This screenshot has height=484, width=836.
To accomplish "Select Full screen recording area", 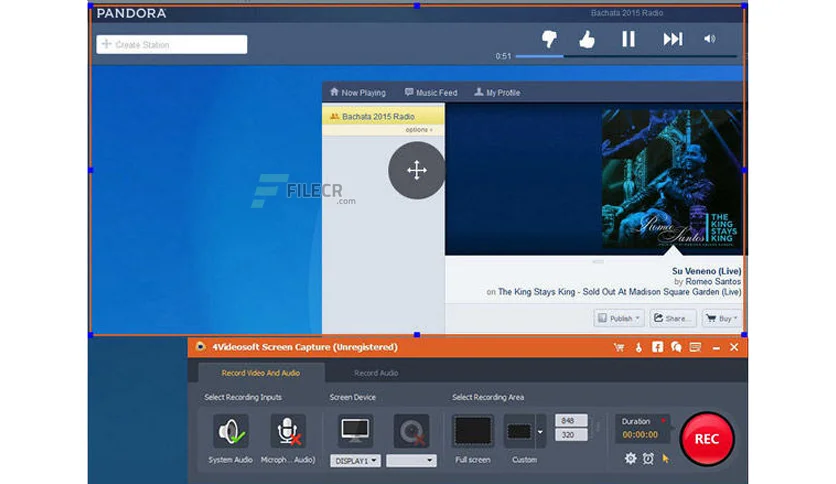I will click(472, 431).
